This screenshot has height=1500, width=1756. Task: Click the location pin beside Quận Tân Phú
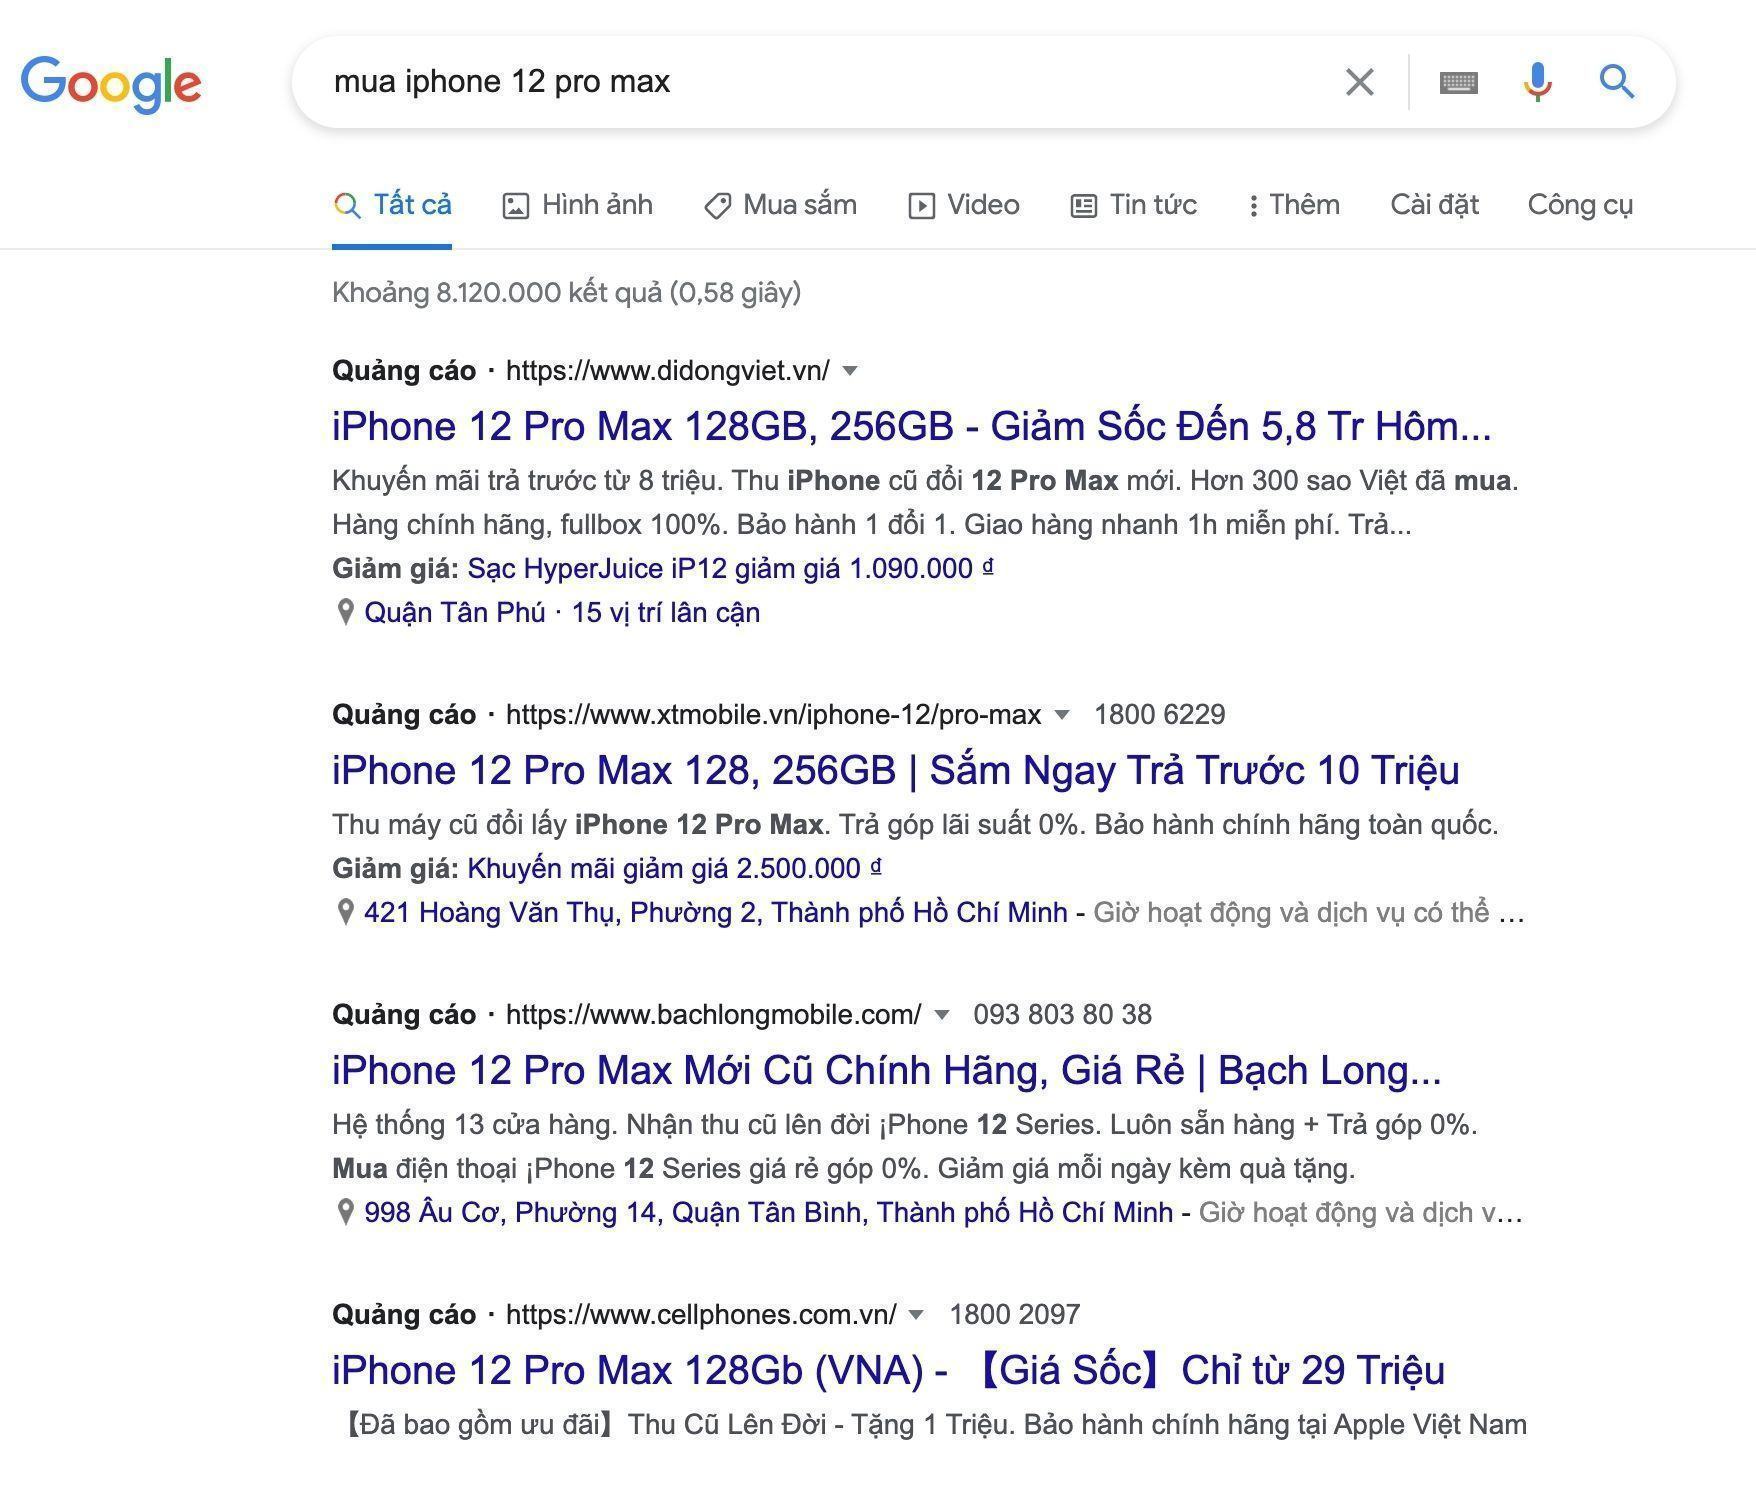[345, 612]
